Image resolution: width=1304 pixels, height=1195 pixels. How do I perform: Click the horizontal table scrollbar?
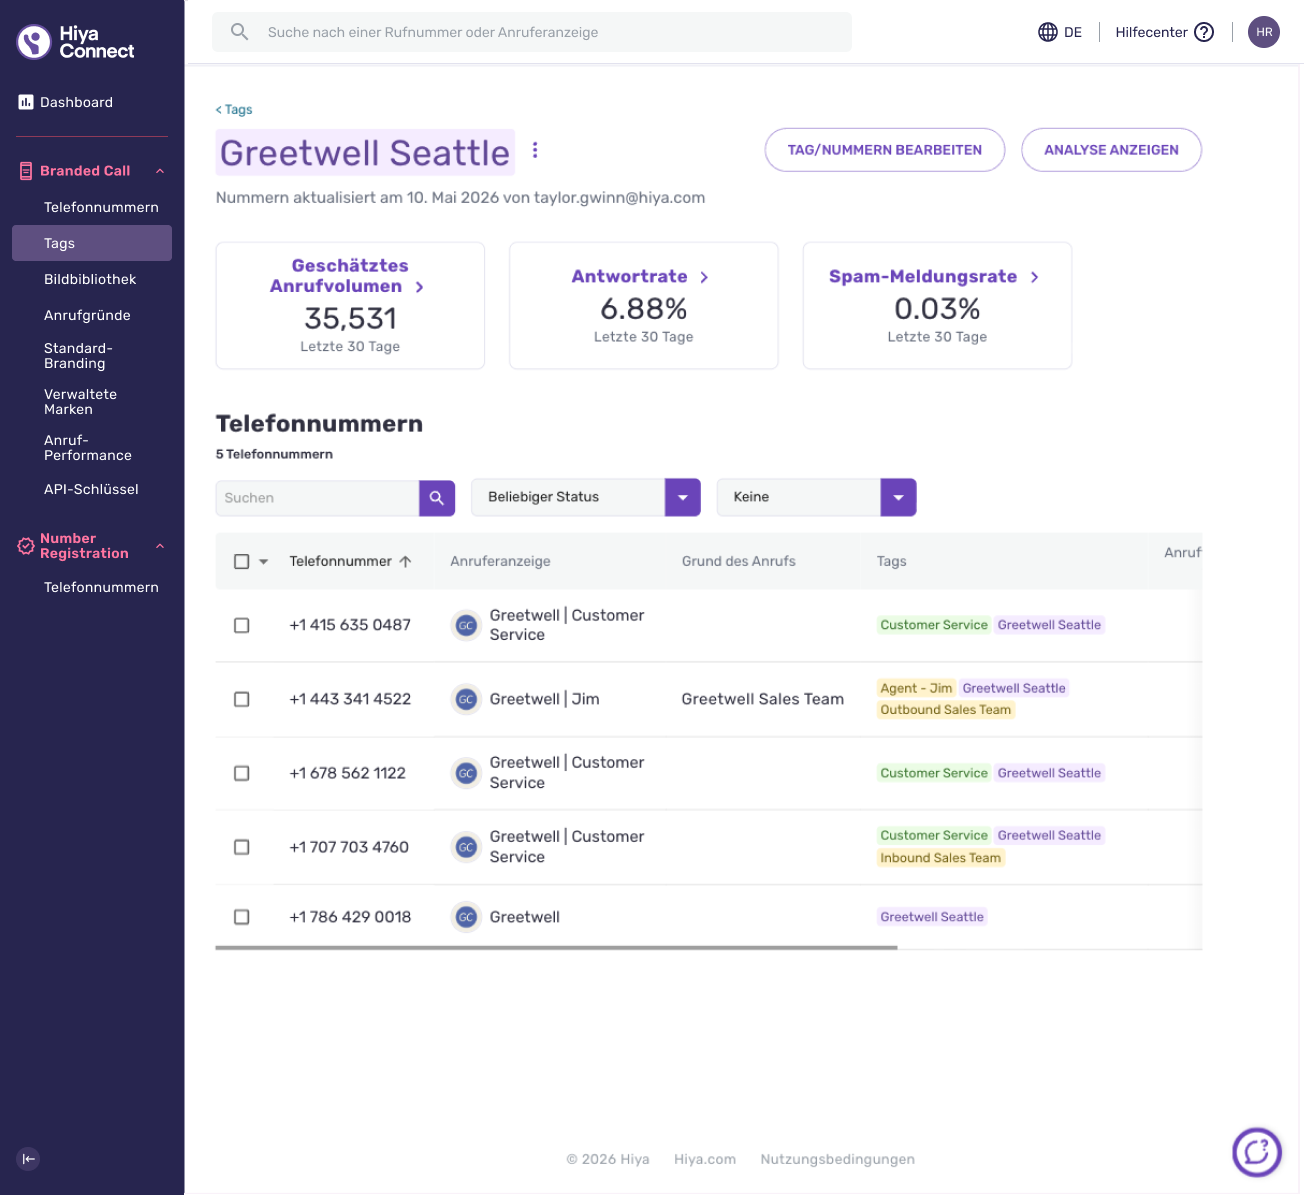[556, 947]
